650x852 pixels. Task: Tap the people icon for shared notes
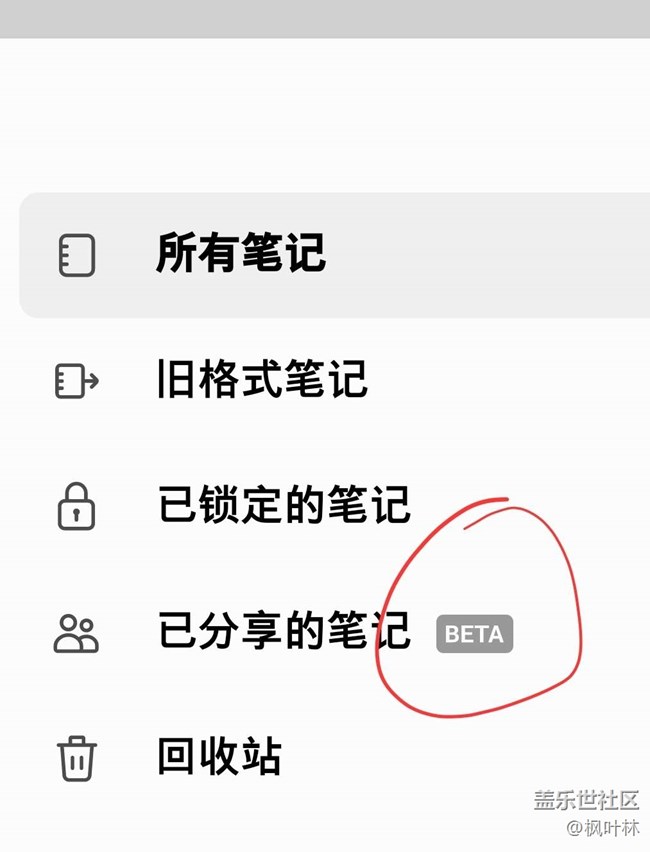coord(76,634)
